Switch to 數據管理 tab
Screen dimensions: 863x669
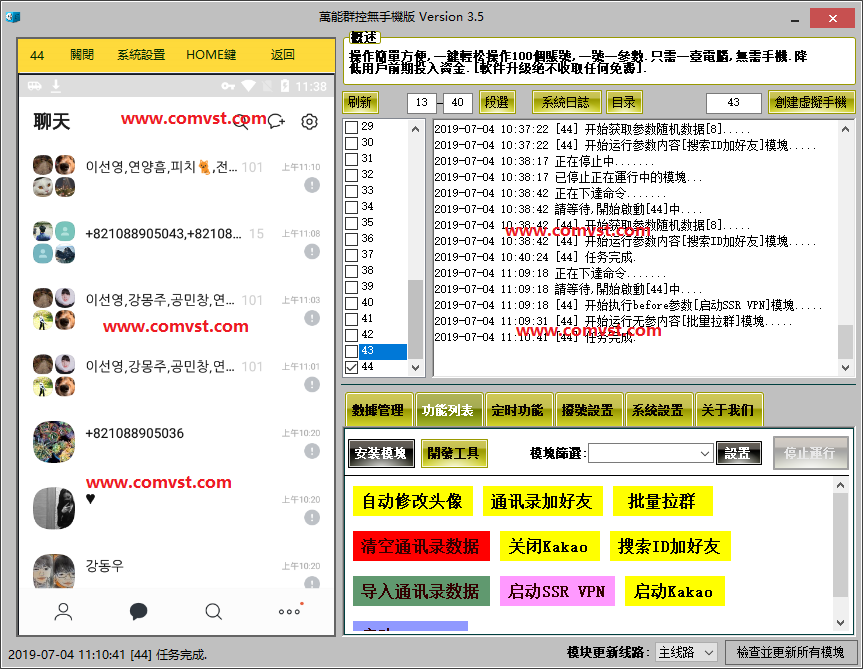tap(378, 410)
